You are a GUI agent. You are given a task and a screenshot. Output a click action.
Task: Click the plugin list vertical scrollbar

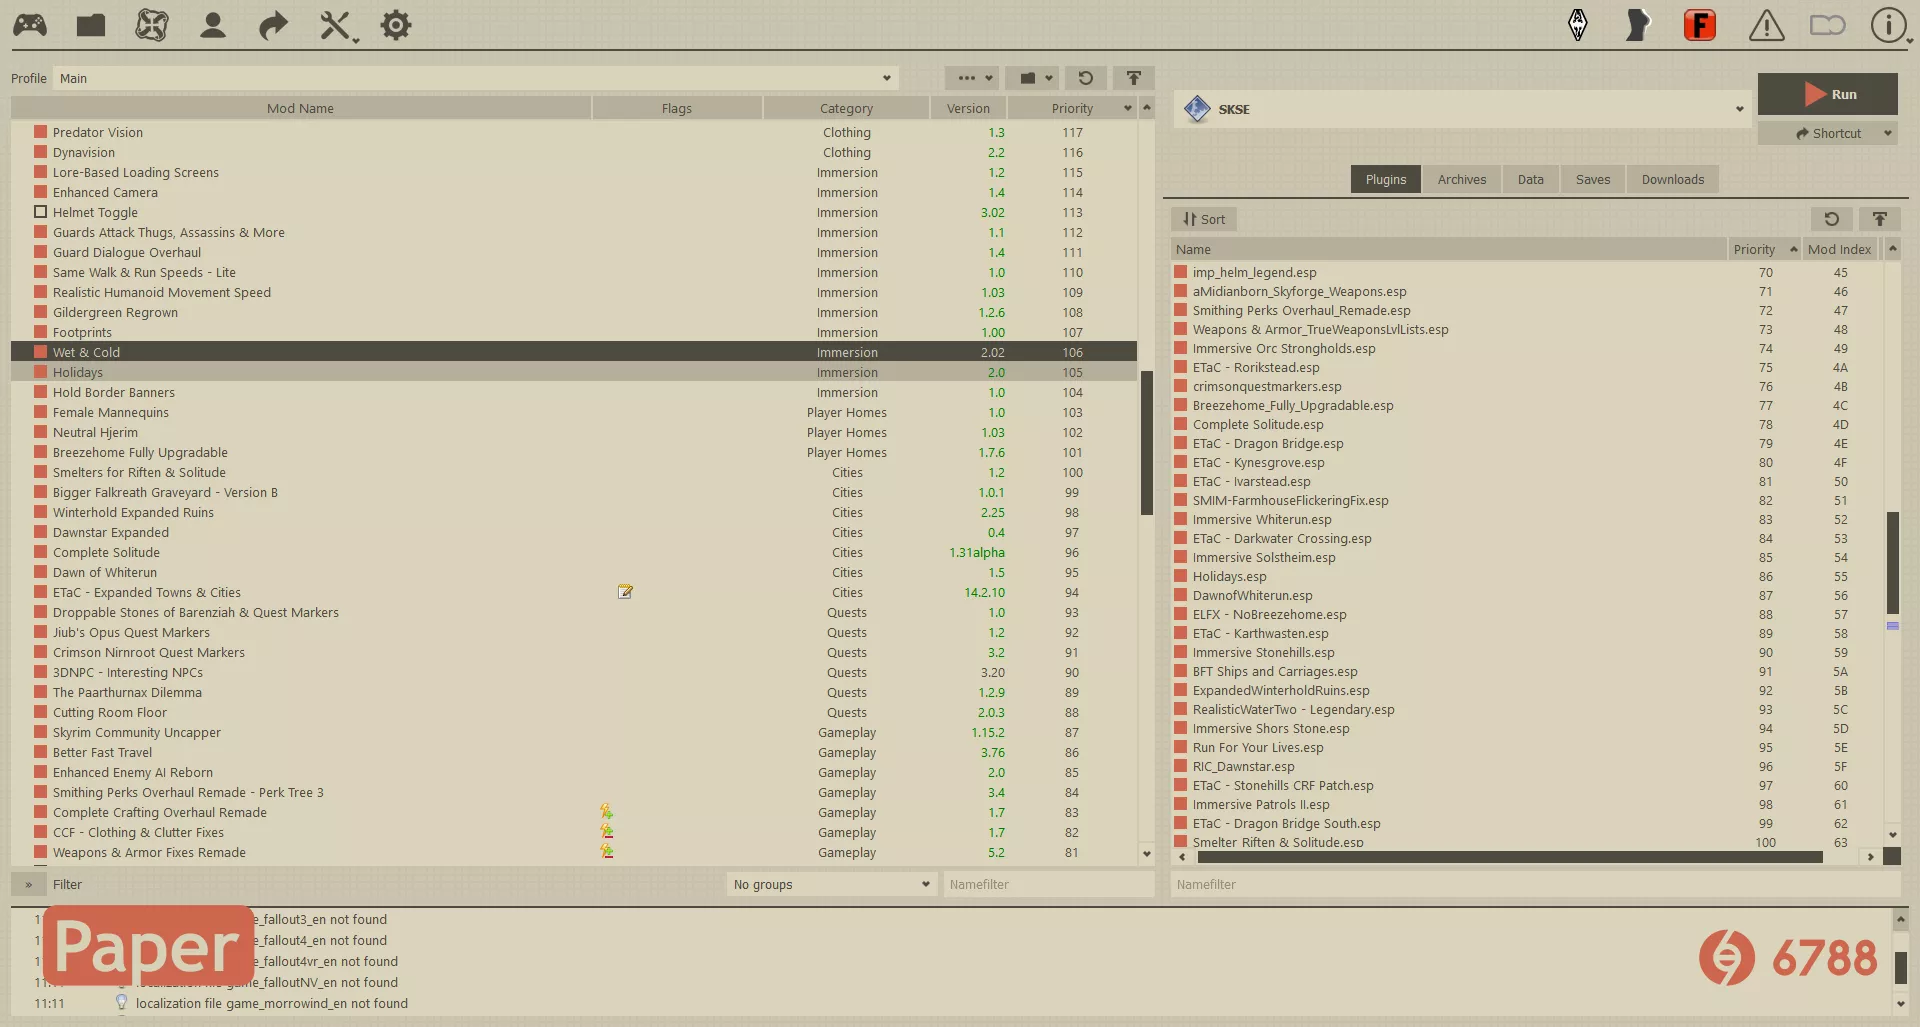1892,562
